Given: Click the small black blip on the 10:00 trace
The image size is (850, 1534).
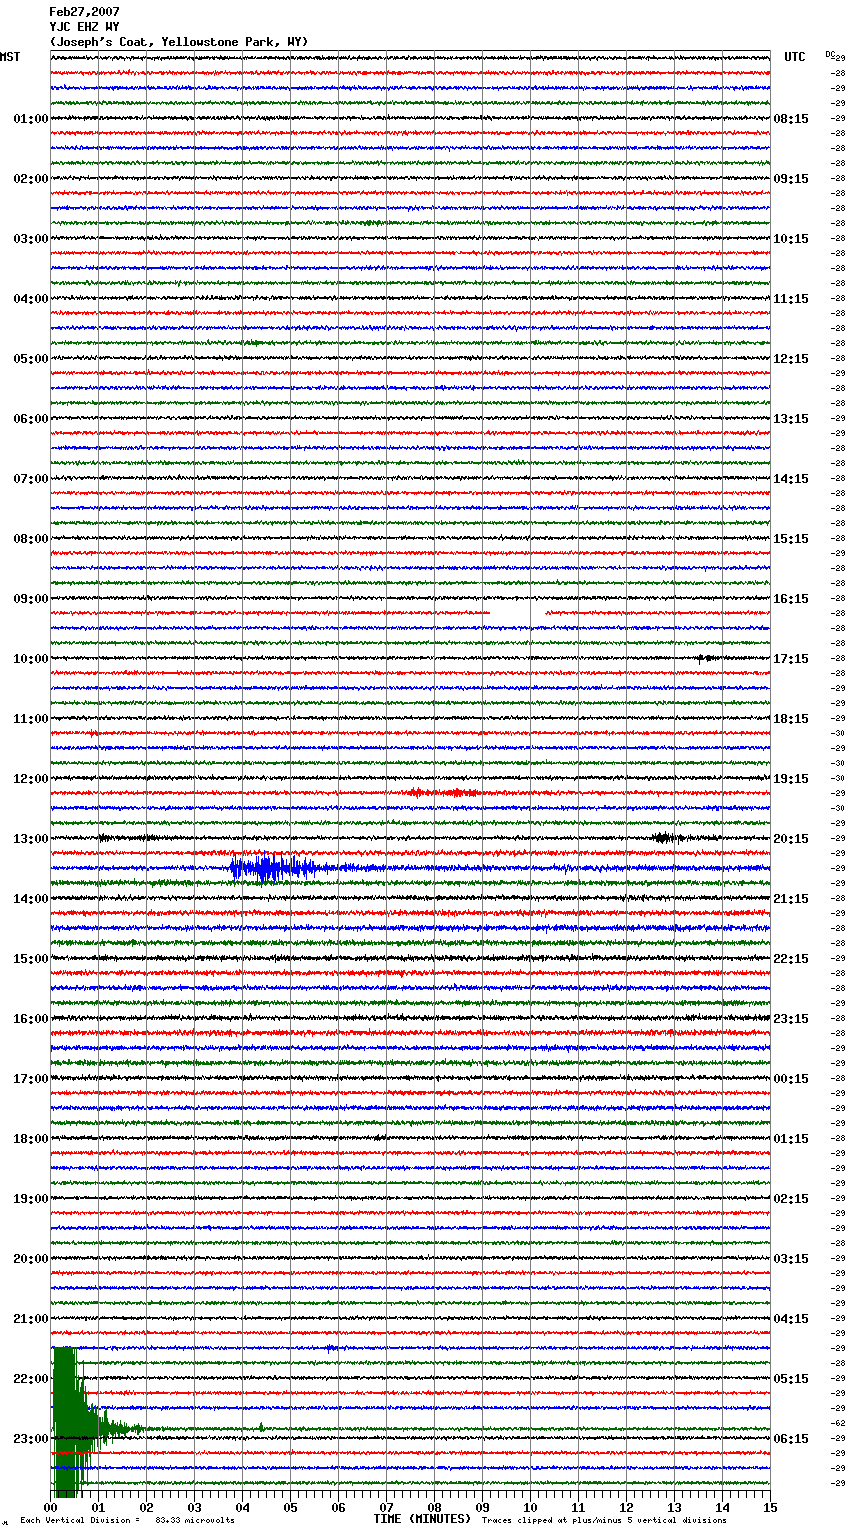Looking at the screenshot, I should click(707, 658).
